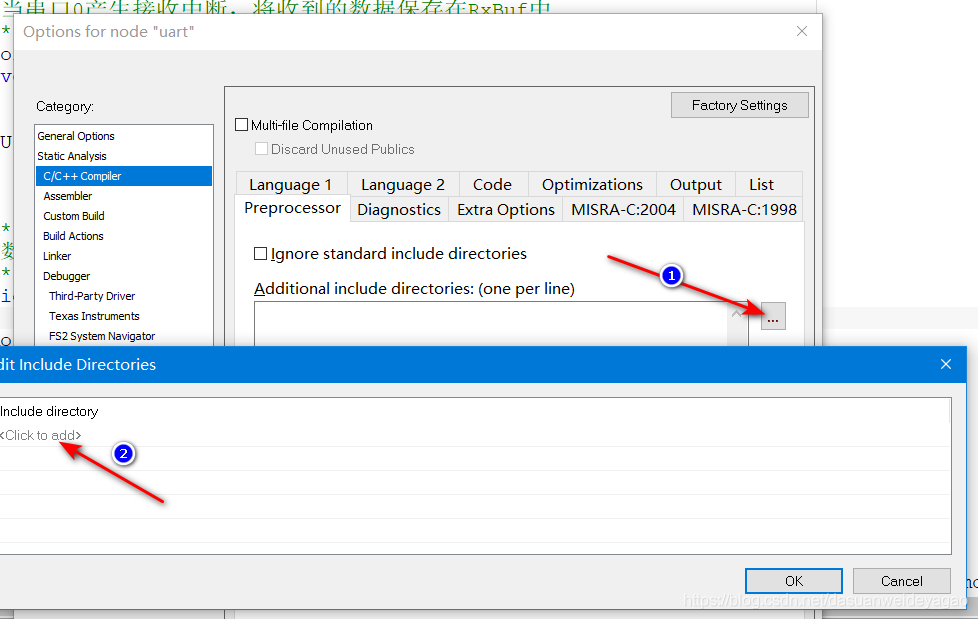Viewport: 978px width, 619px height.
Task: Open the Extra Options tab
Action: click(506, 210)
